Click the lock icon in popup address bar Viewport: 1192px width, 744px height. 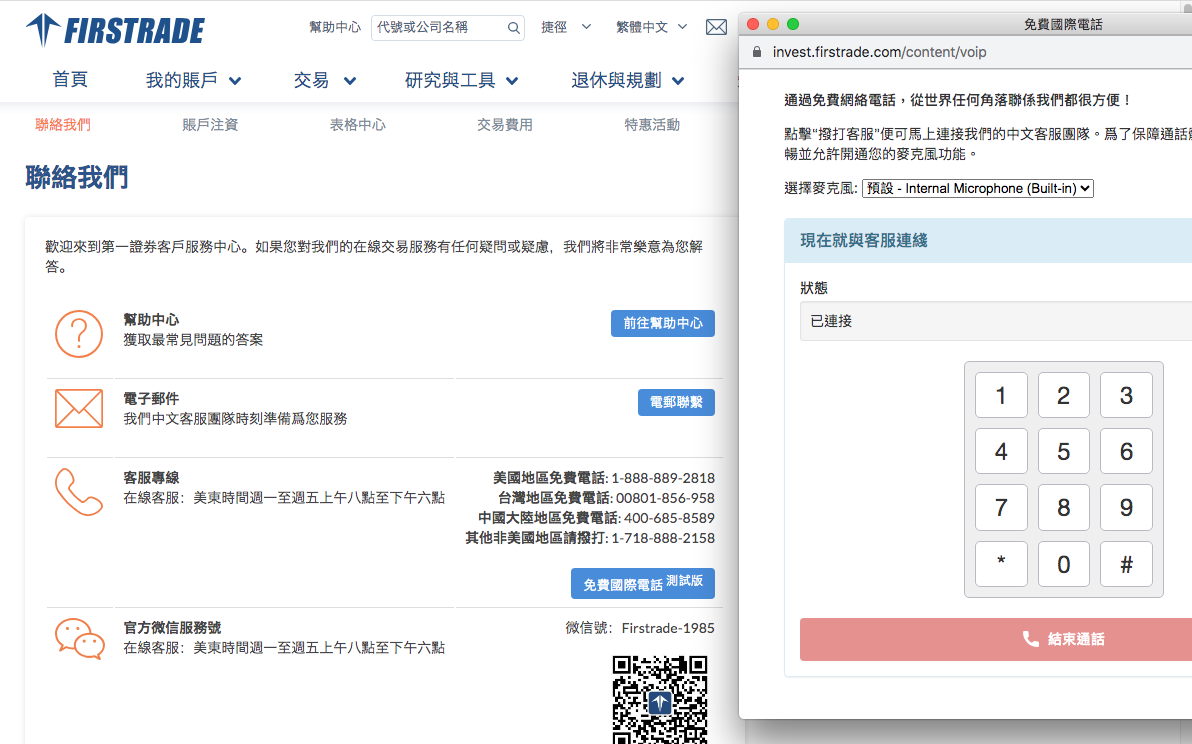756,52
